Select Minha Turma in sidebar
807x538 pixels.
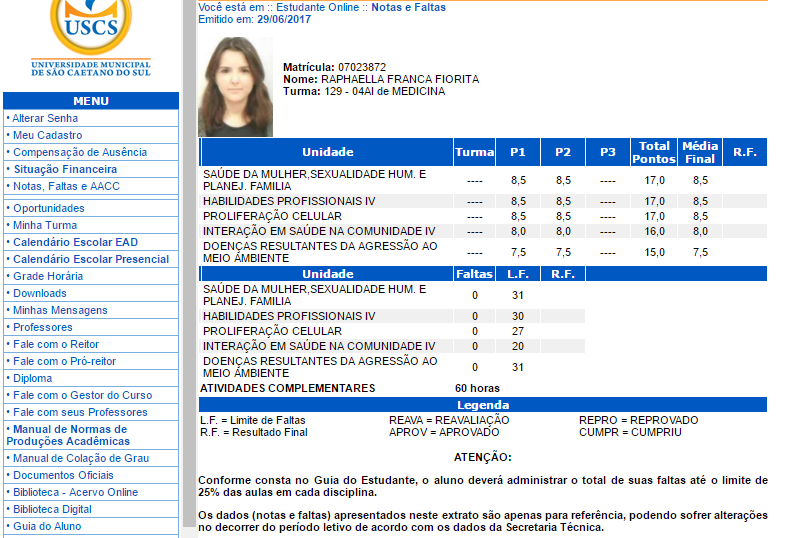(x=45, y=225)
